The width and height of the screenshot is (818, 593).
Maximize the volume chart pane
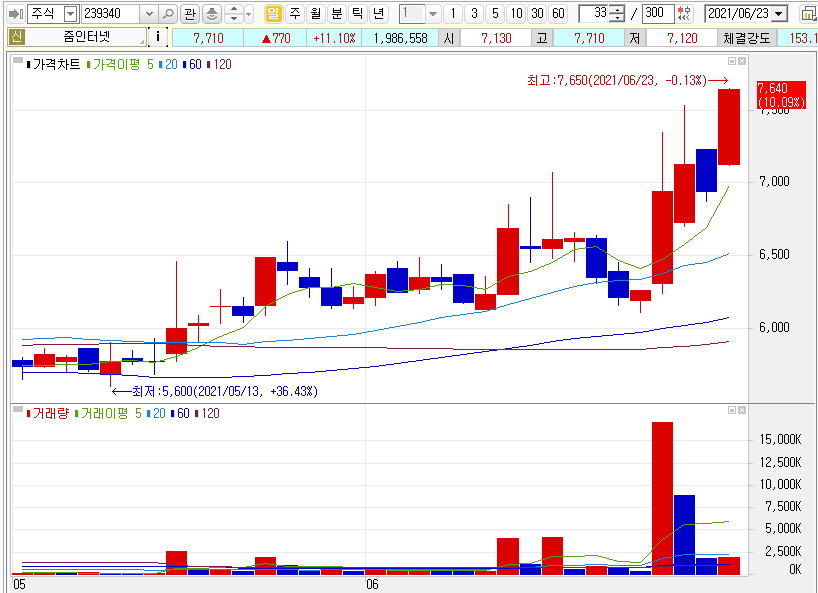pos(732,410)
